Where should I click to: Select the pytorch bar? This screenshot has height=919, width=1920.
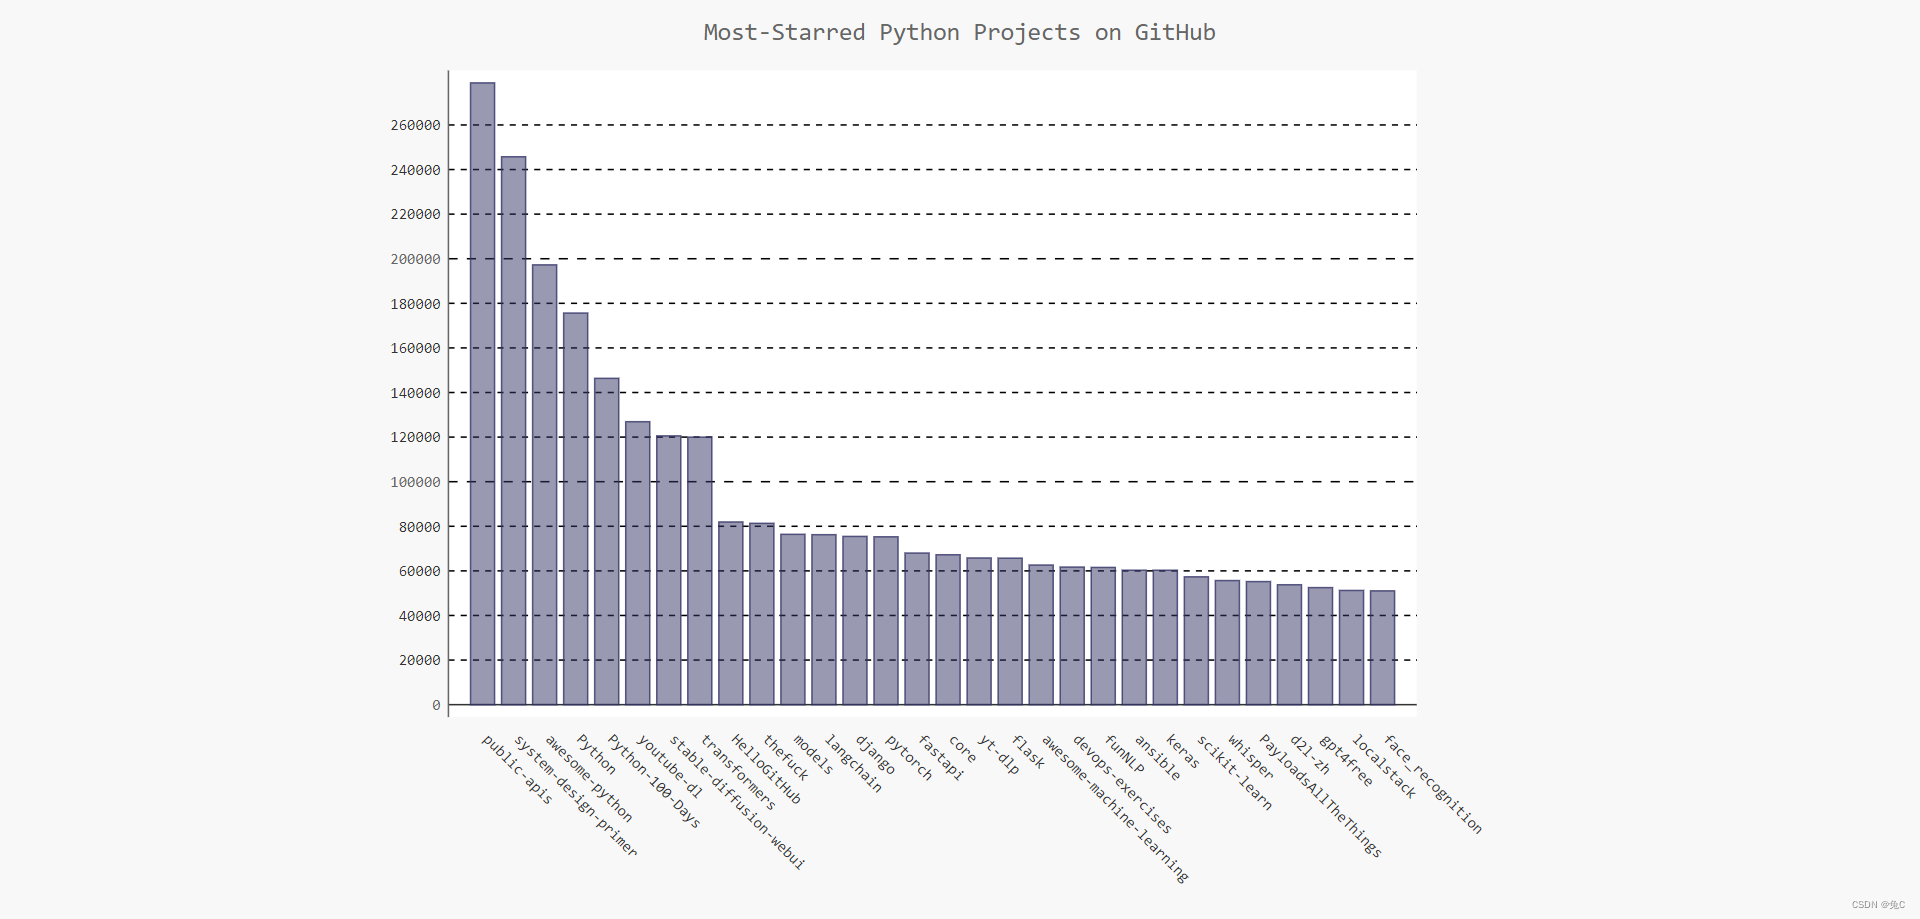(886, 621)
